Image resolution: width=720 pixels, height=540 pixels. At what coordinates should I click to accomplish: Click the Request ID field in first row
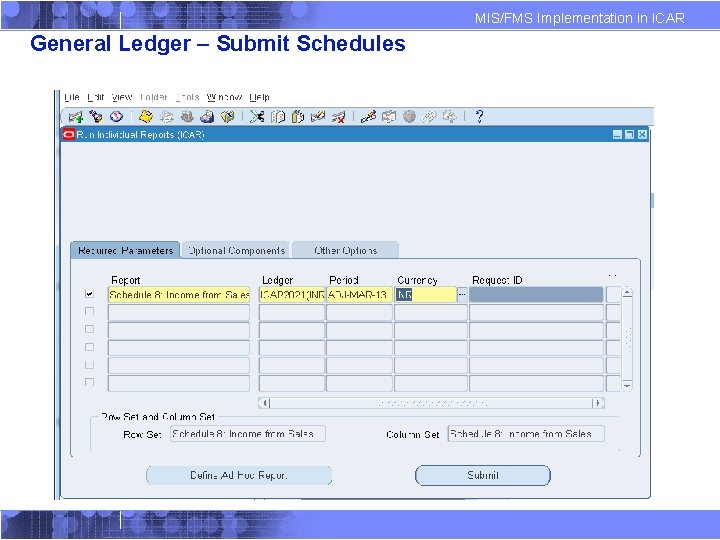click(536, 294)
